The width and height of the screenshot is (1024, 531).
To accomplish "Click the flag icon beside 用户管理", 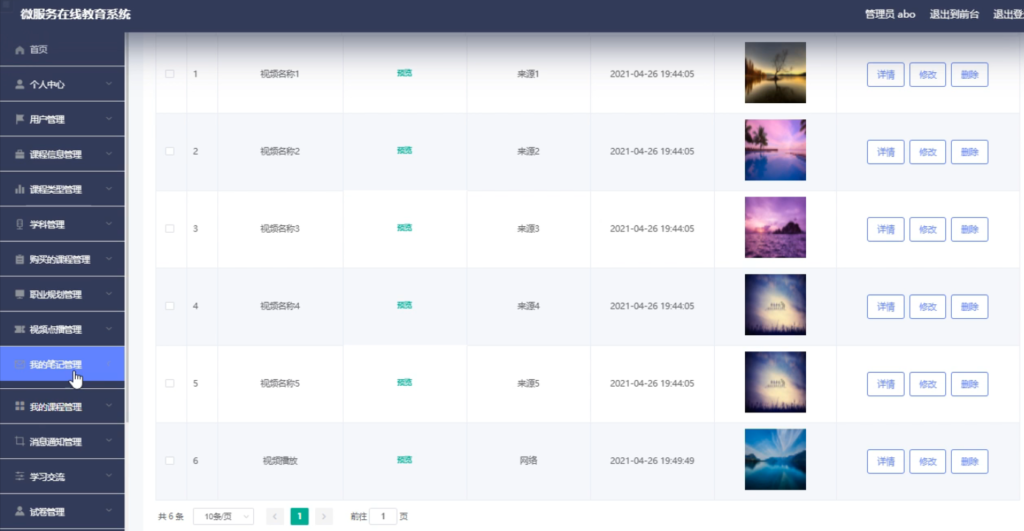I will tap(20, 119).
